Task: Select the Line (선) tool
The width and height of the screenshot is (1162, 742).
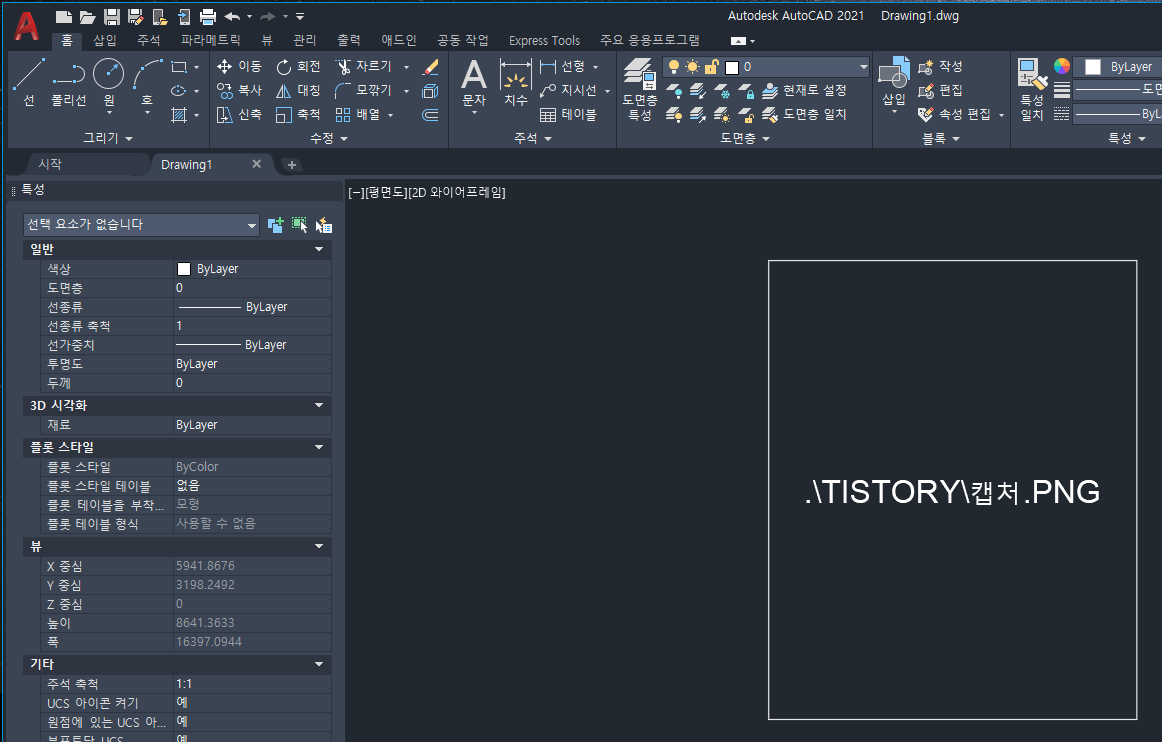Action: (x=28, y=82)
